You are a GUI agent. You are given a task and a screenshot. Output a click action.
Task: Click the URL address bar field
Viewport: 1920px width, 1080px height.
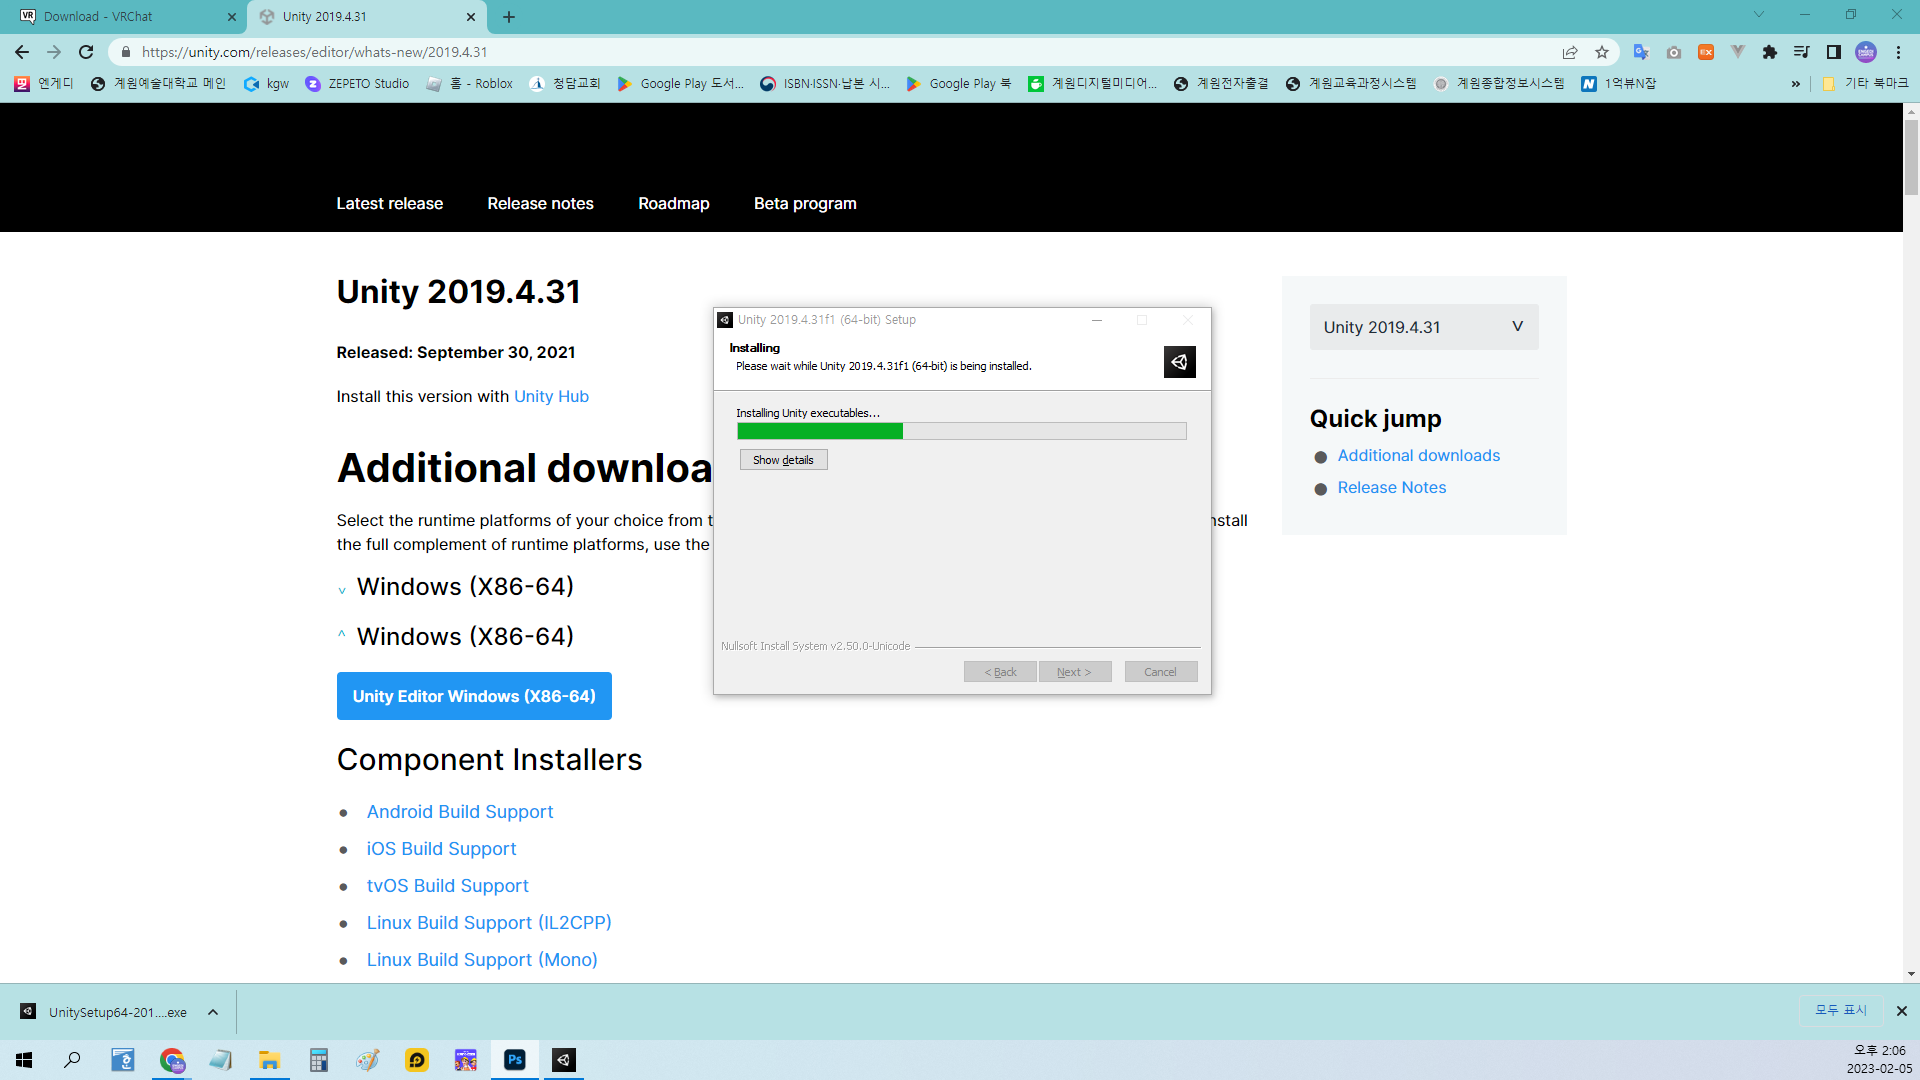tap(800, 52)
